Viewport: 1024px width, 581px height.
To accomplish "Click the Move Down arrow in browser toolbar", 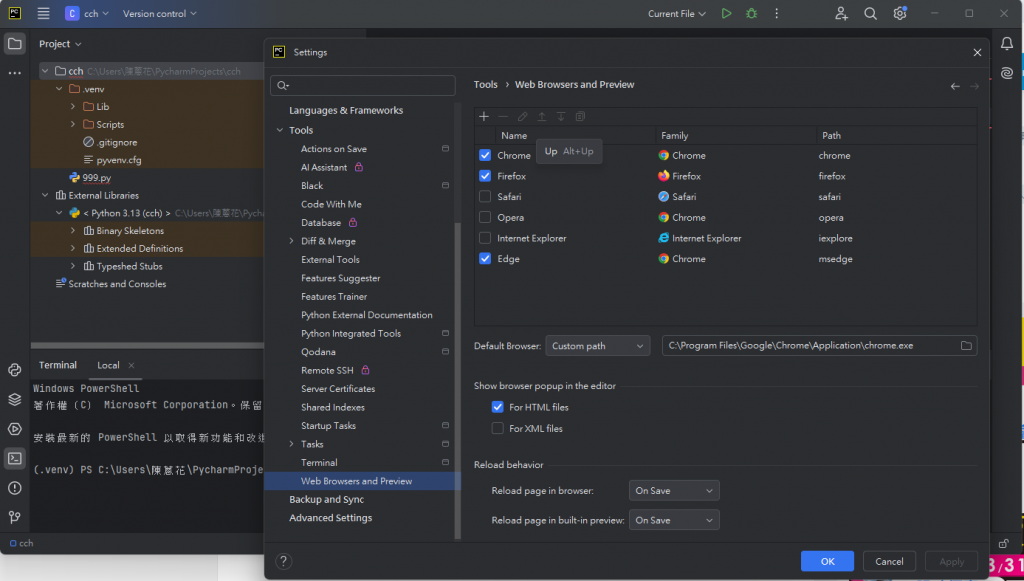I will click(561, 116).
